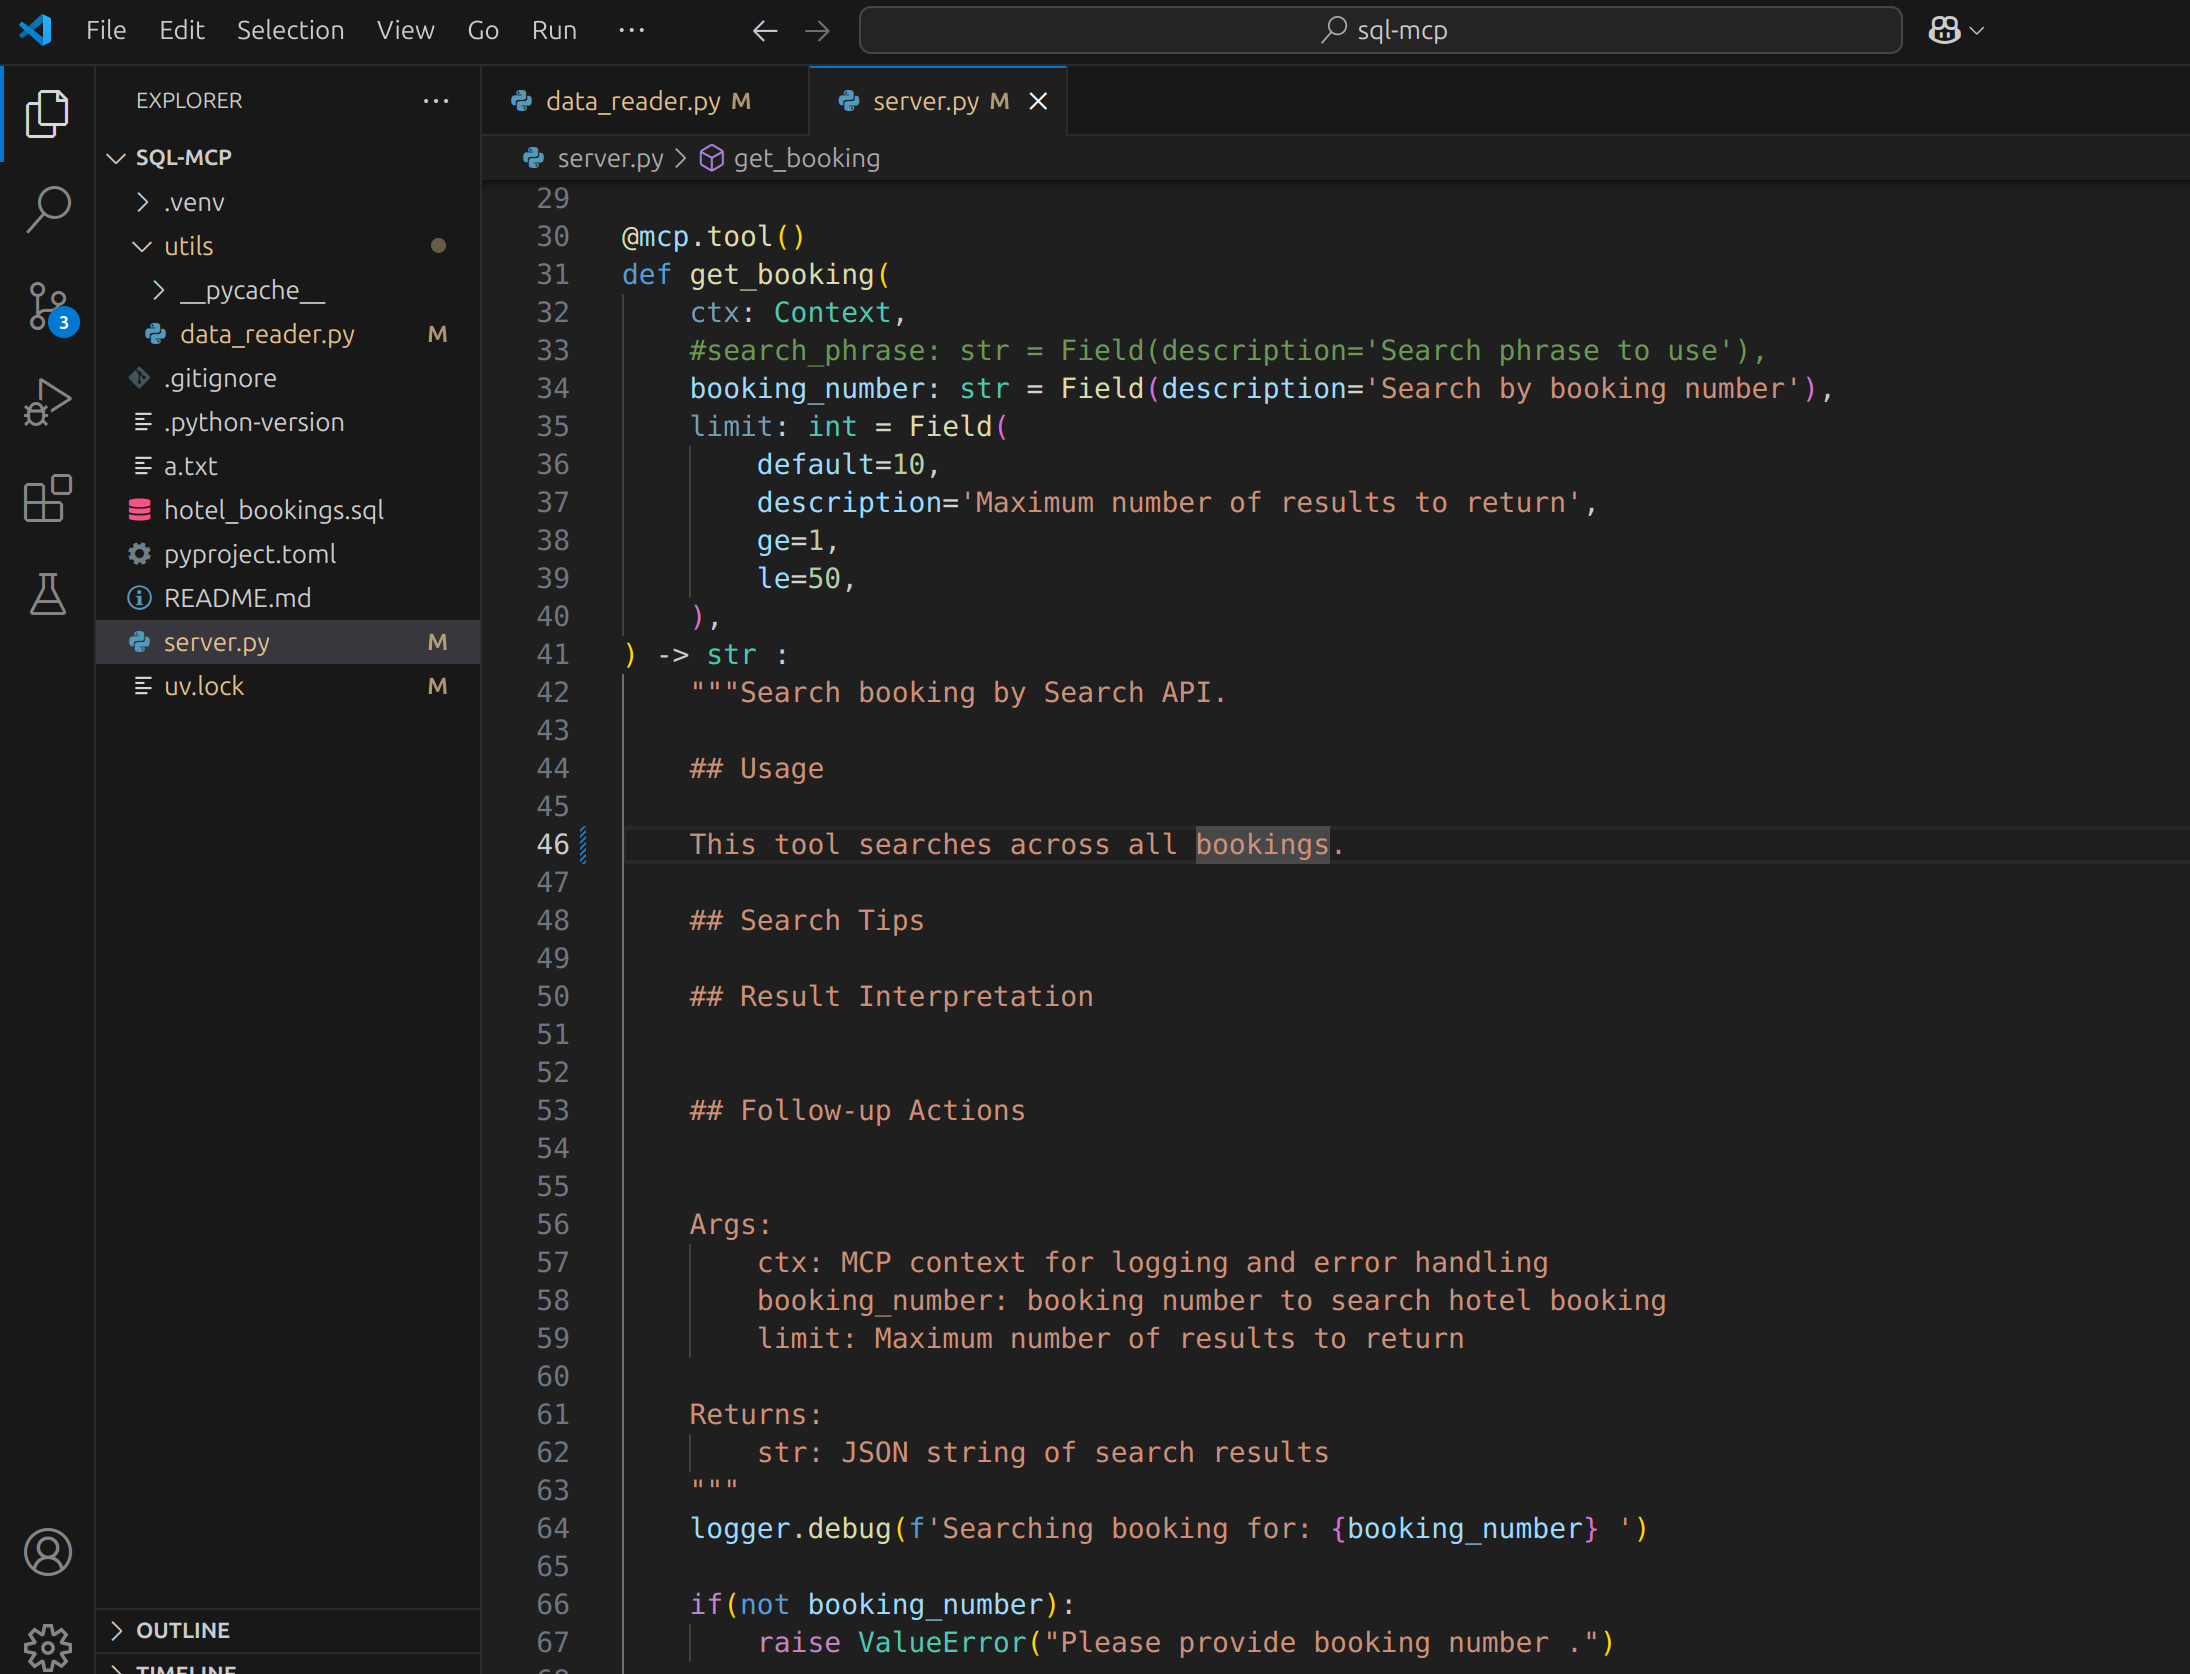2190x1674 pixels.
Task: Click the VS Code logo icon
Action: coord(36,30)
